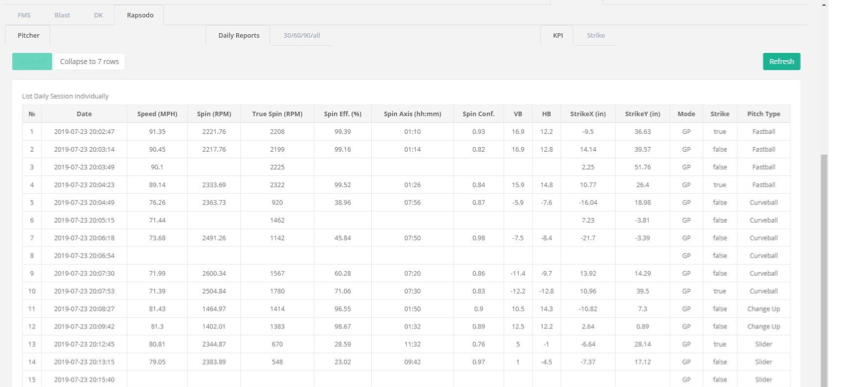This screenshot has height=387, width=858.
Task: Click StrikeY value 51.76
Action: [x=642, y=167]
